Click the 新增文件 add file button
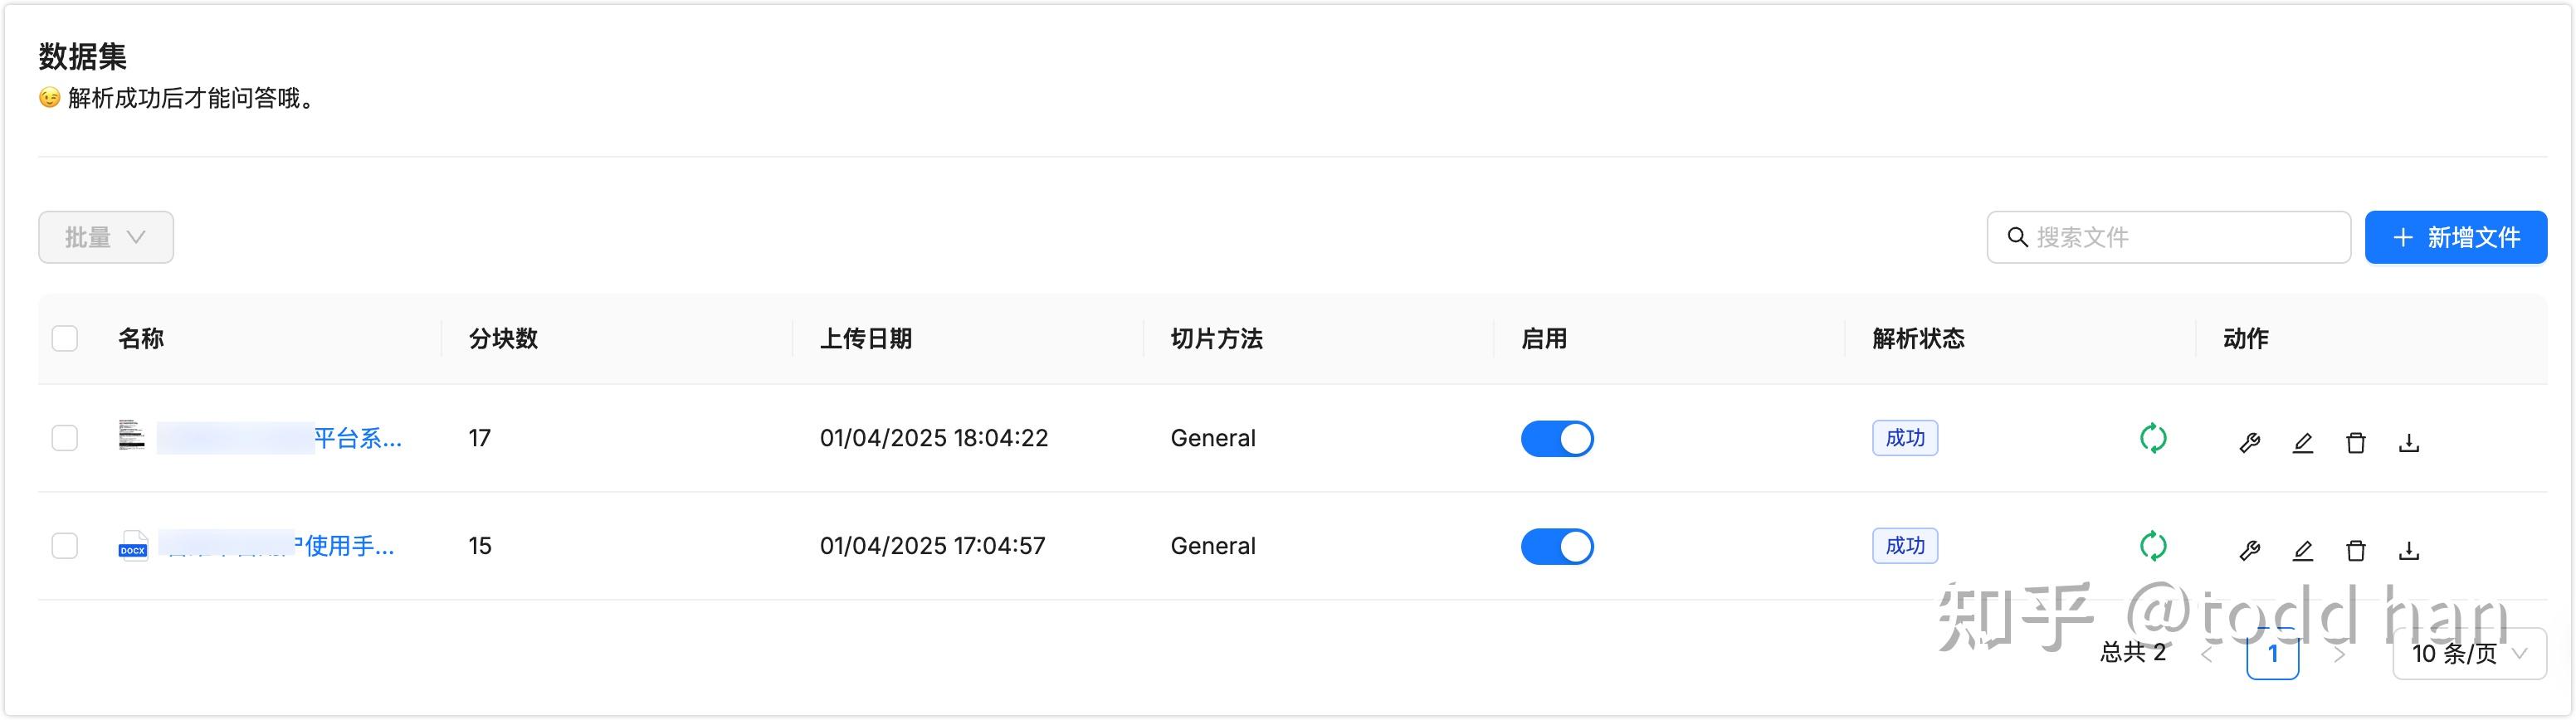The image size is (2576, 720). pos(2455,237)
